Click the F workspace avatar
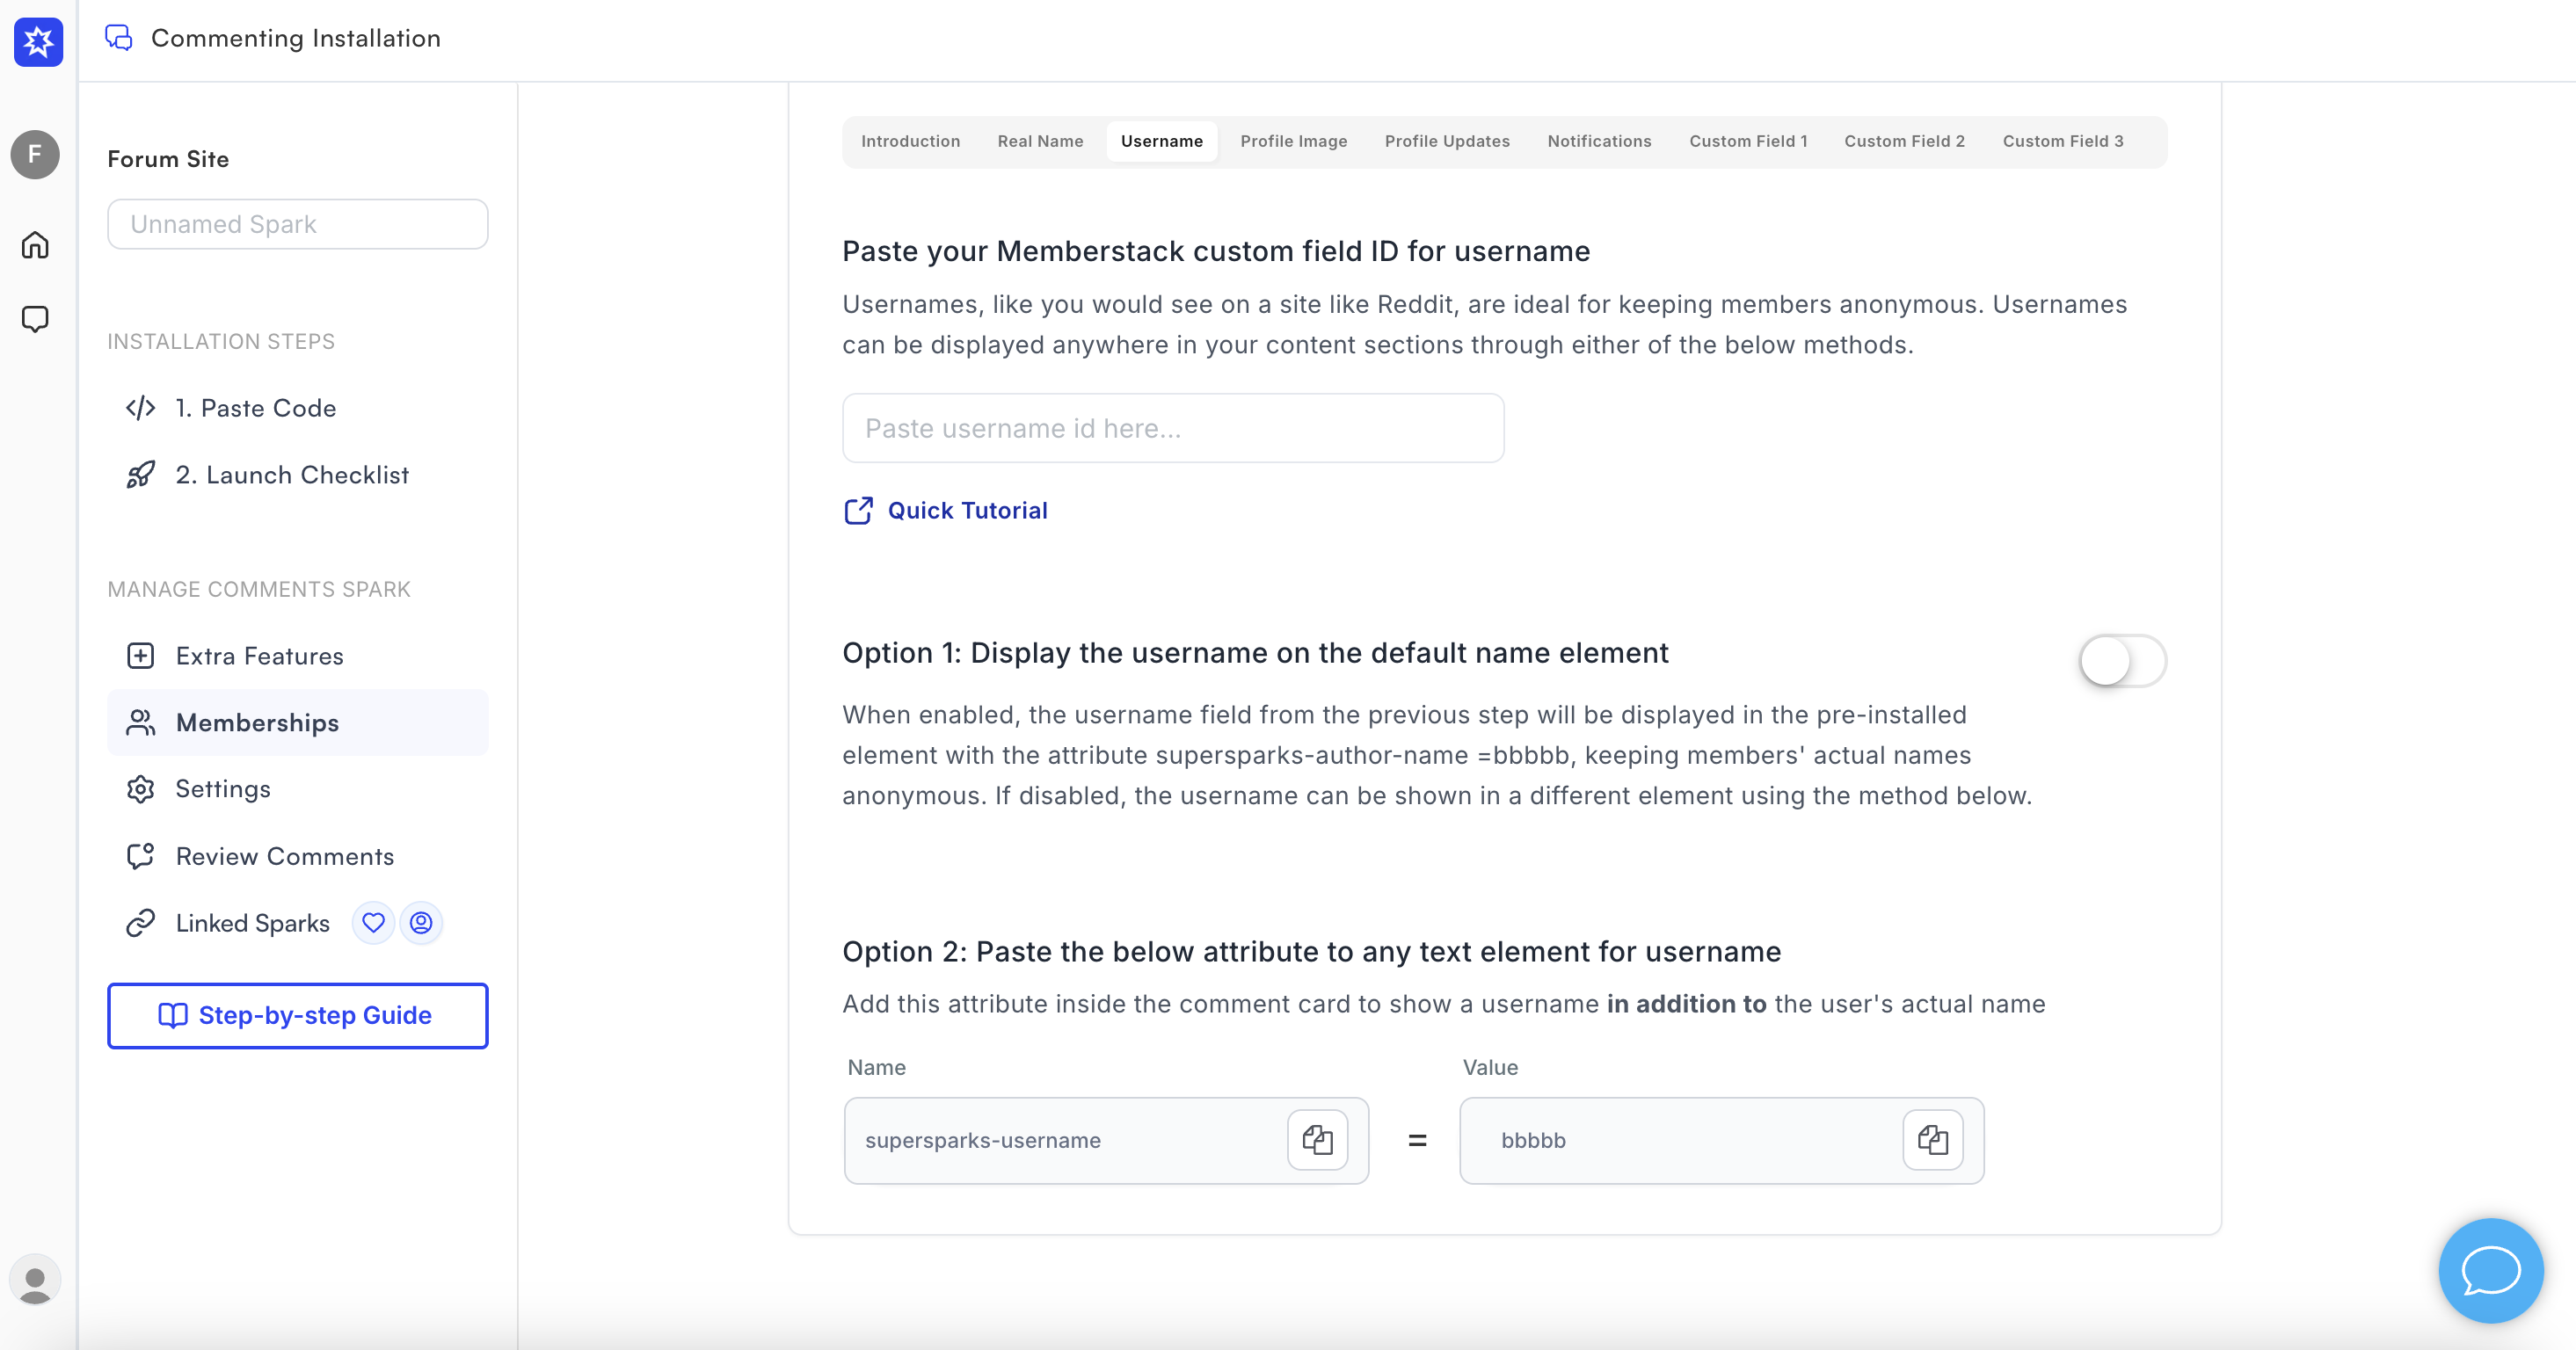2576x1350 pixels. coord(35,154)
